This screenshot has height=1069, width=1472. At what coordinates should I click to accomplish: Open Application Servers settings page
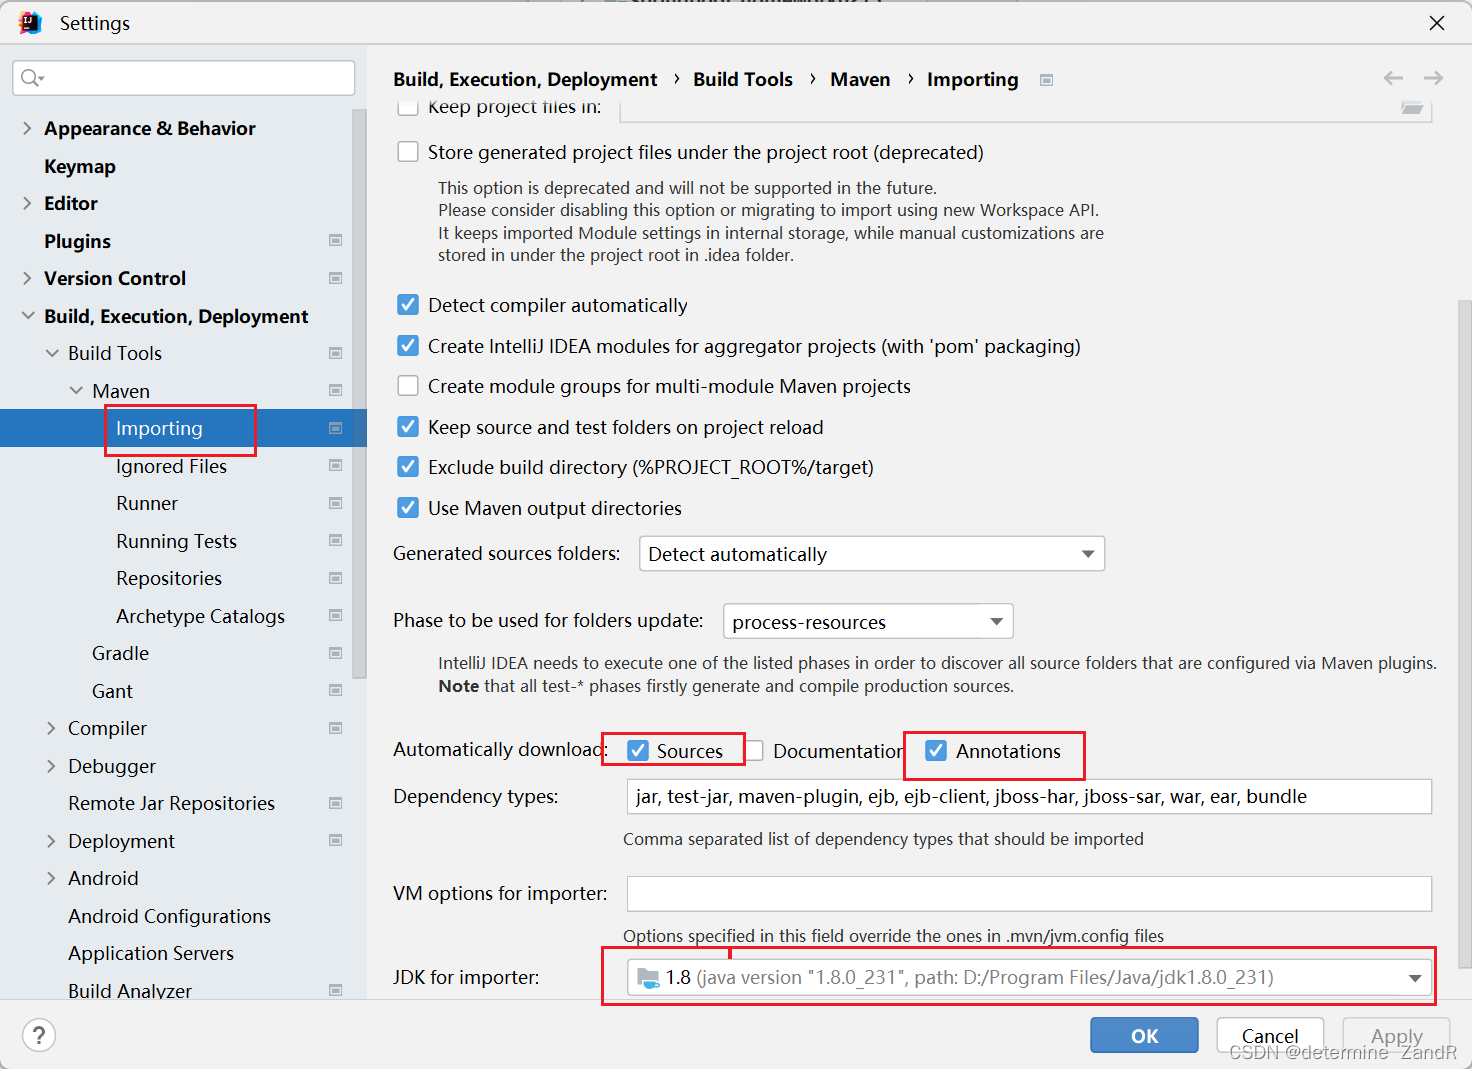pyautogui.click(x=151, y=953)
